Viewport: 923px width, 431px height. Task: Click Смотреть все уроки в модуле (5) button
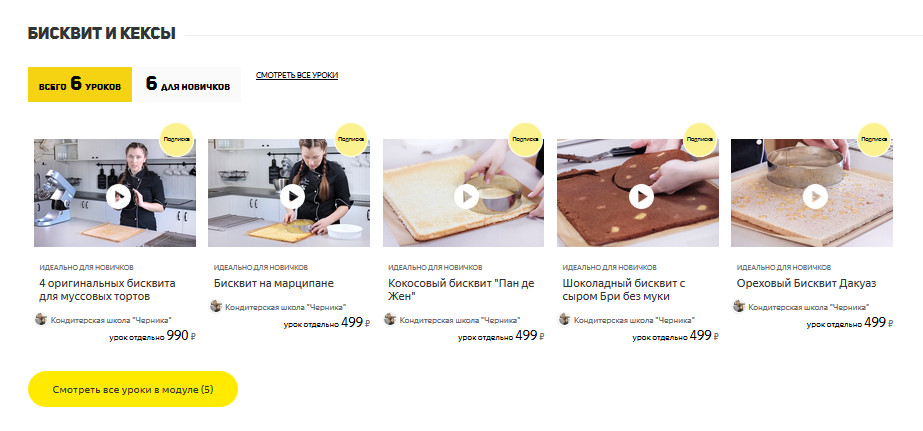pyautogui.click(x=133, y=389)
